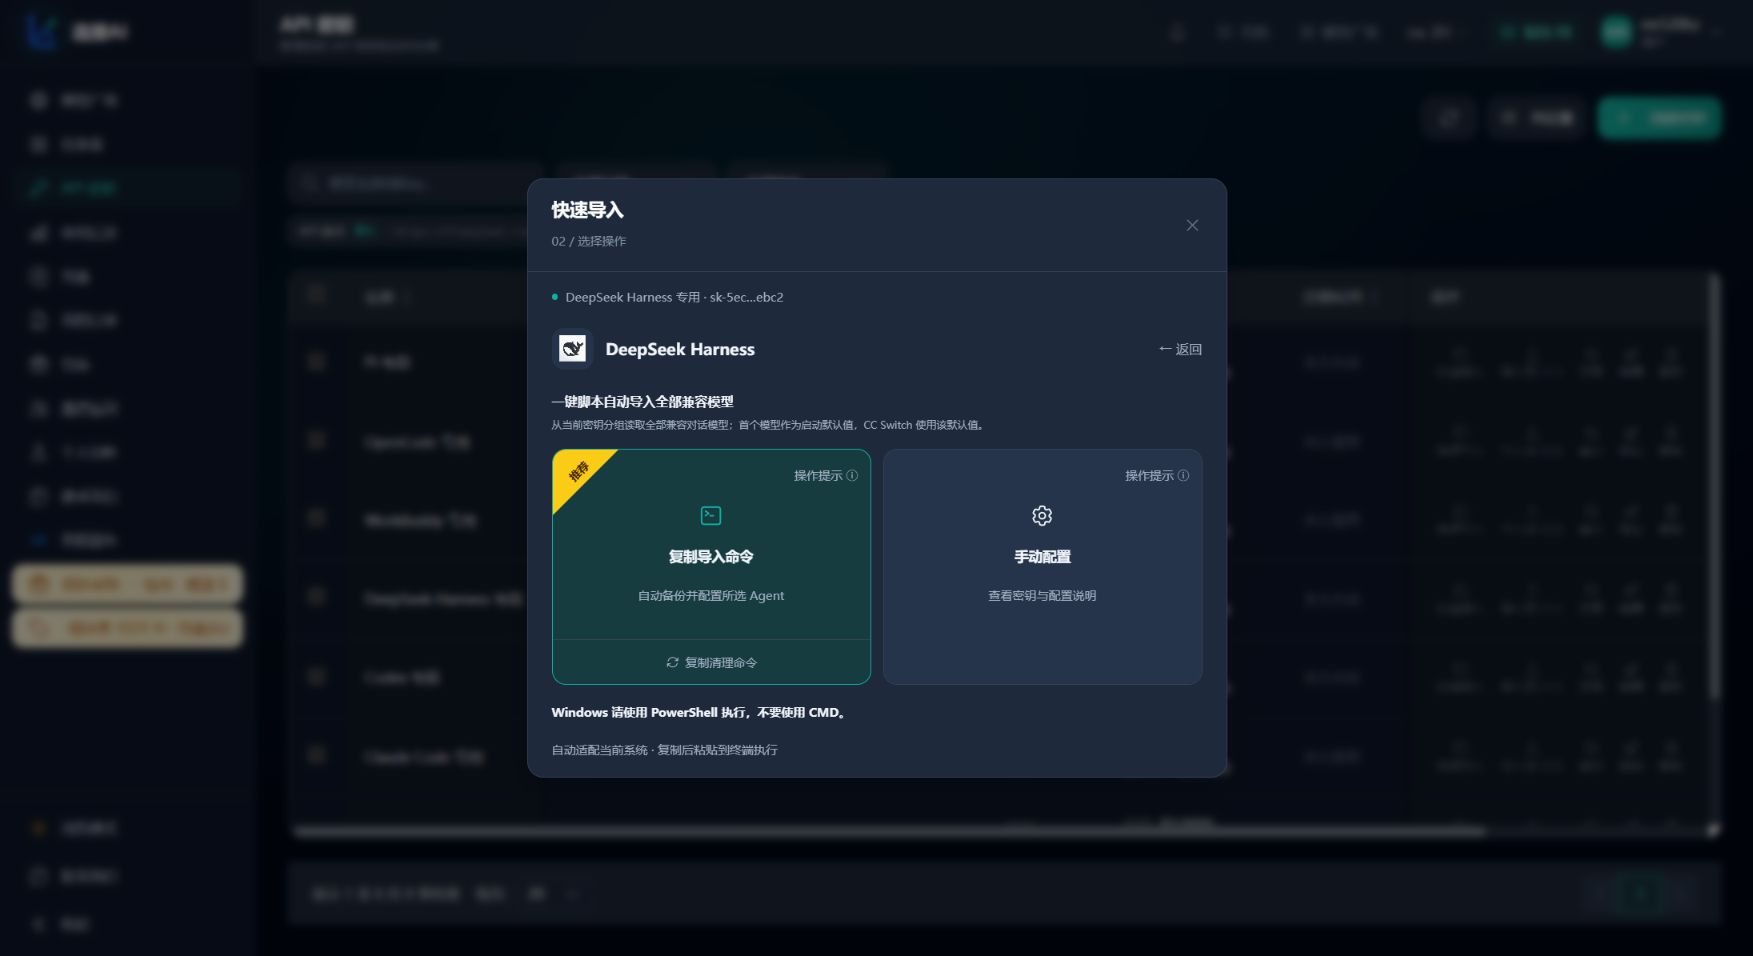This screenshot has width=1753, height=956.
Task: Click the Windows PowerShell warning line
Action: pyautogui.click(x=699, y=713)
